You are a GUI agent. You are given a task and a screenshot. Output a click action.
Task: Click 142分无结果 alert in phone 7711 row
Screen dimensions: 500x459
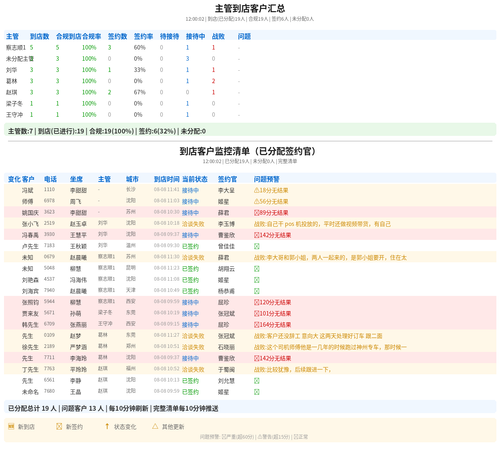(272, 358)
